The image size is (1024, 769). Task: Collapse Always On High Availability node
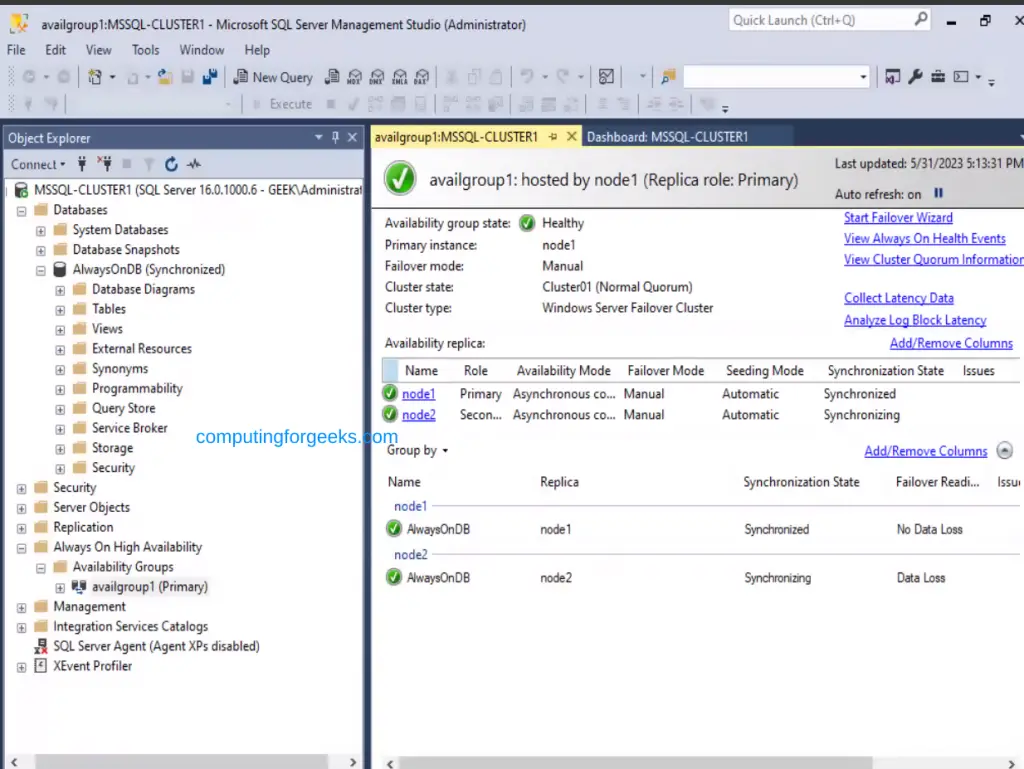coord(22,548)
